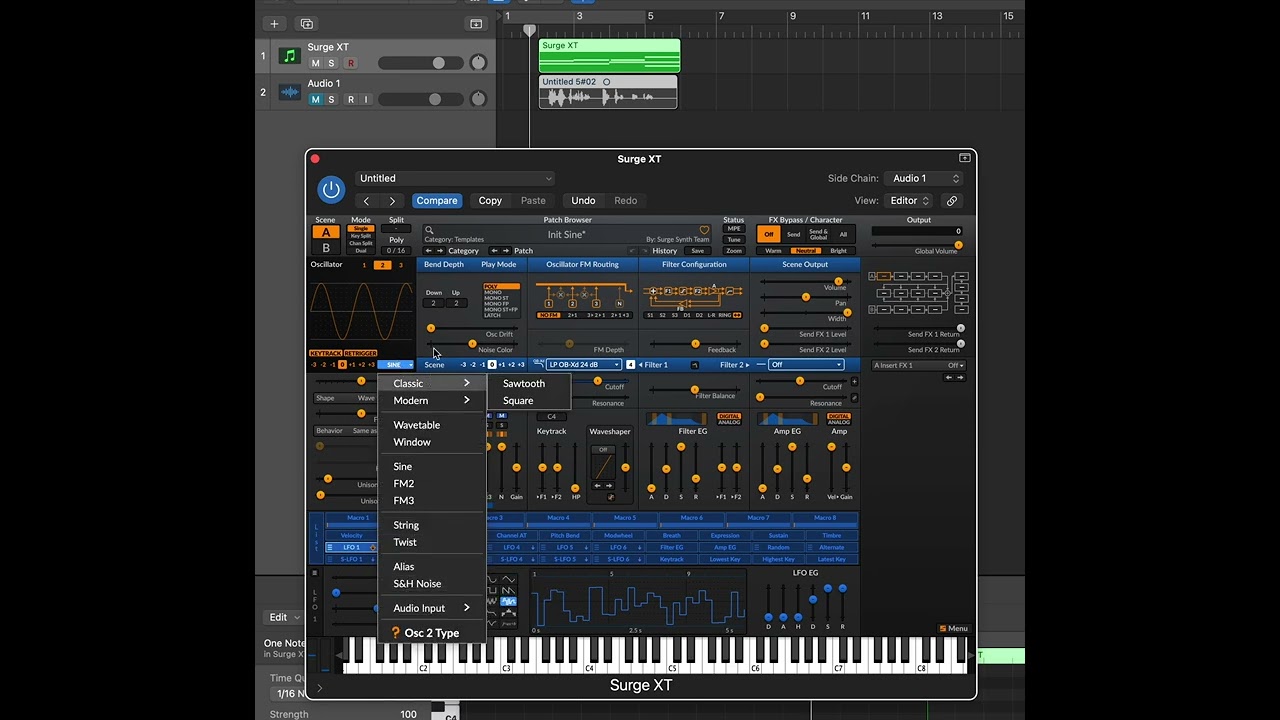Click the track header import icon

pyautogui.click(x=476, y=24)
